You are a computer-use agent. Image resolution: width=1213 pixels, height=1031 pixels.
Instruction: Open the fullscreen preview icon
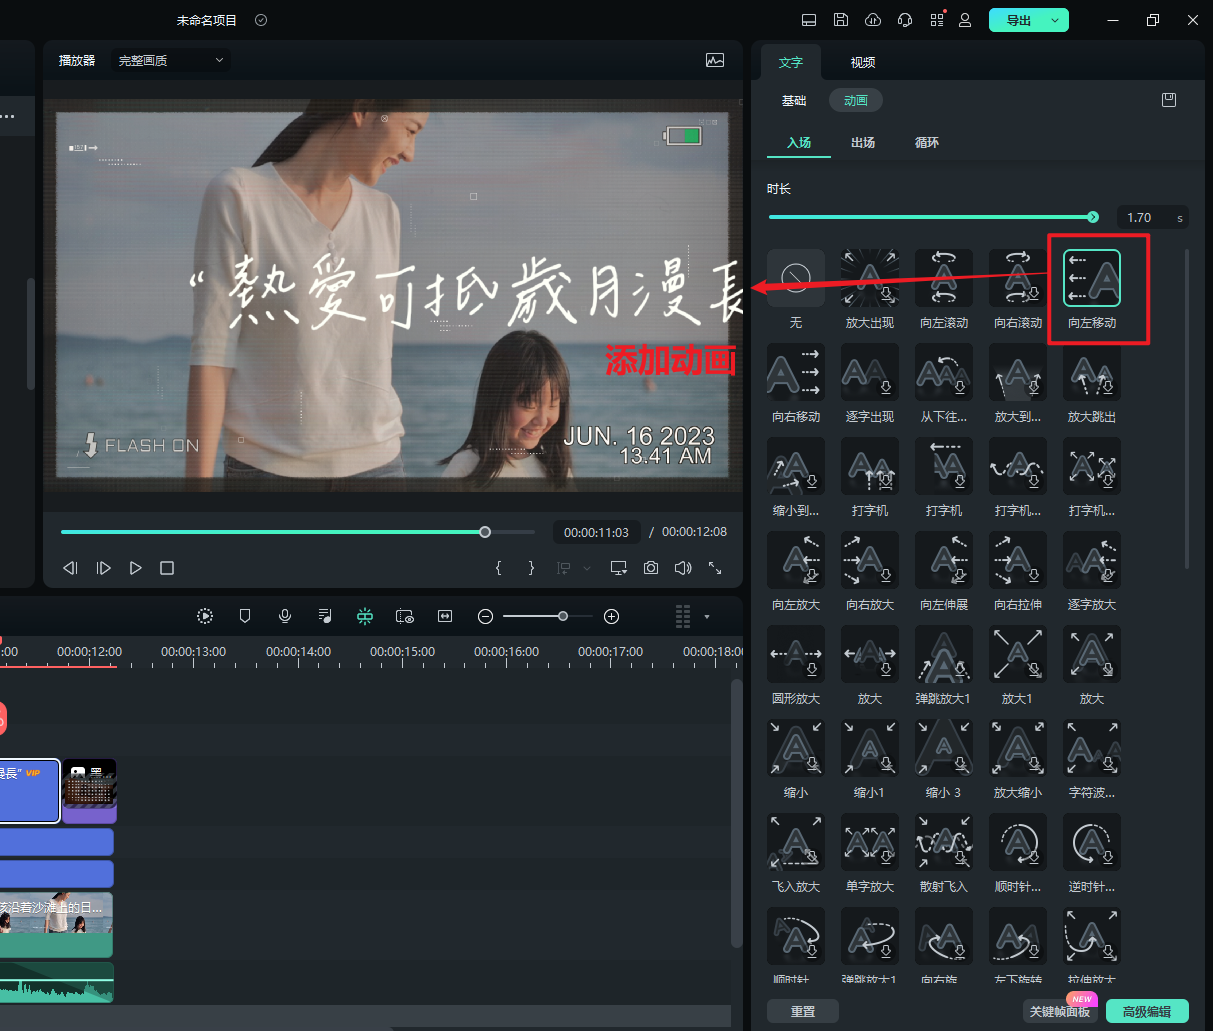point(715,568)
